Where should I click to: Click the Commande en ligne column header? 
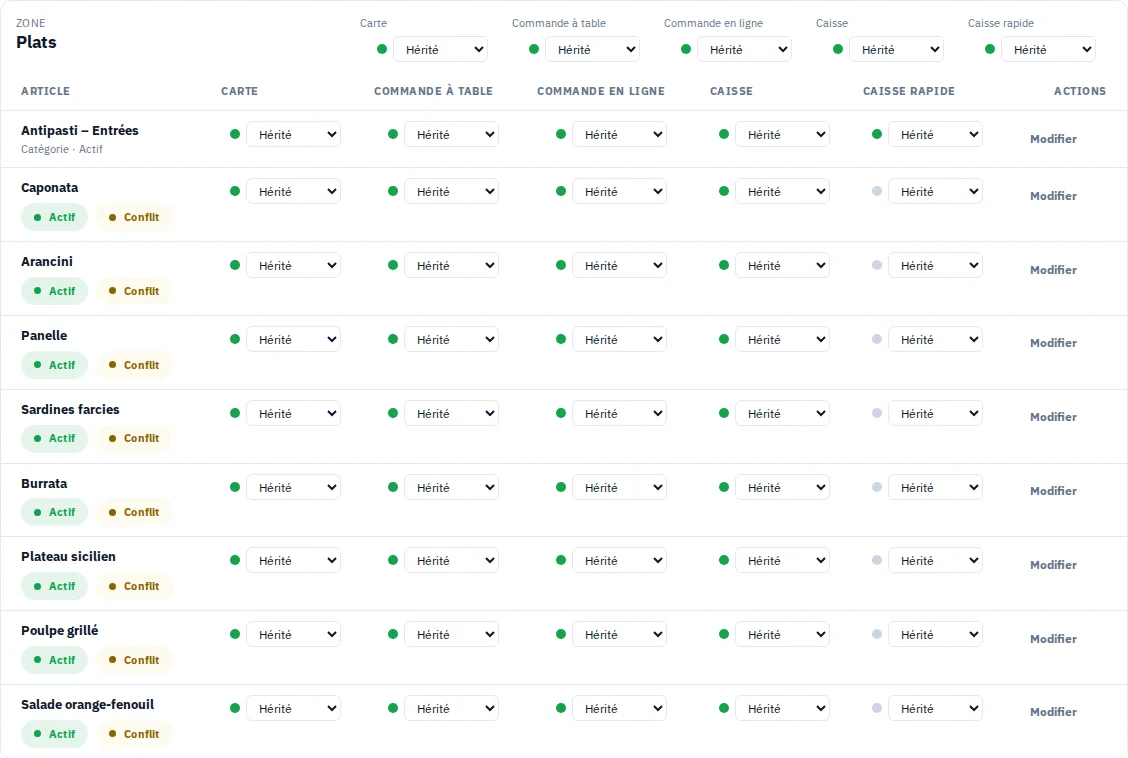pyautogui.click(x=601, y=91)
